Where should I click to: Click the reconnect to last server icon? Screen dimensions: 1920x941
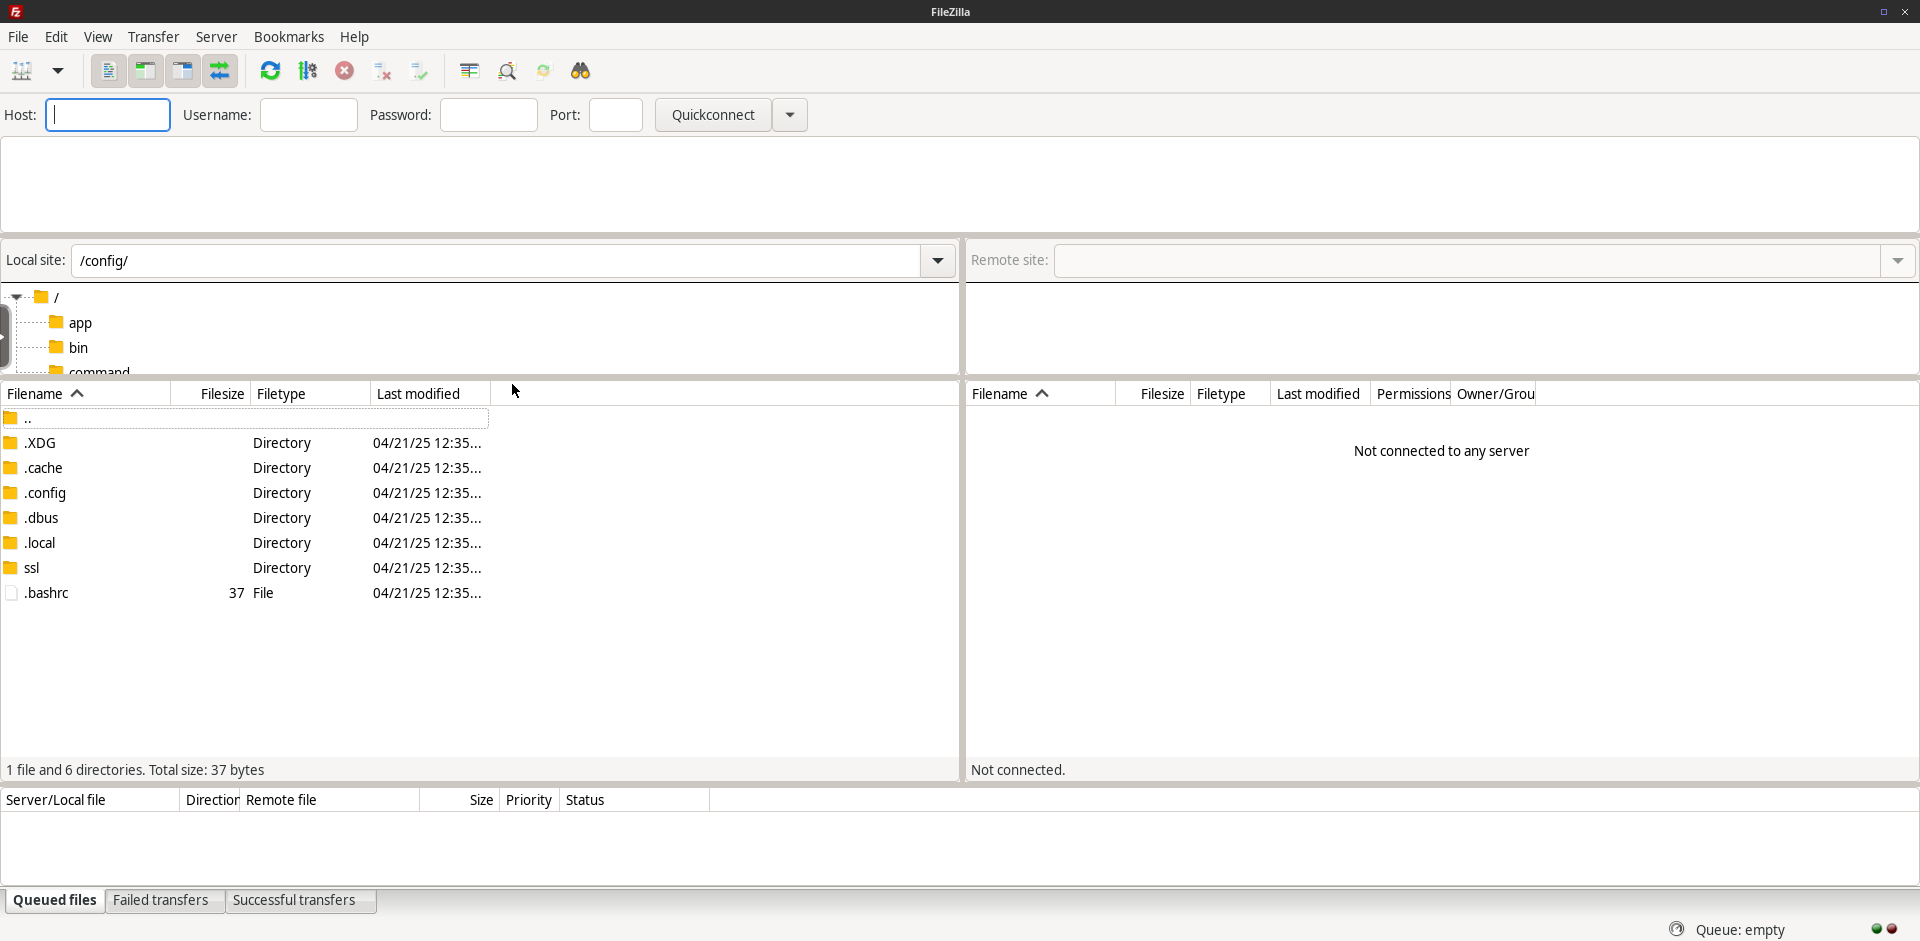[x=419, y=71]
